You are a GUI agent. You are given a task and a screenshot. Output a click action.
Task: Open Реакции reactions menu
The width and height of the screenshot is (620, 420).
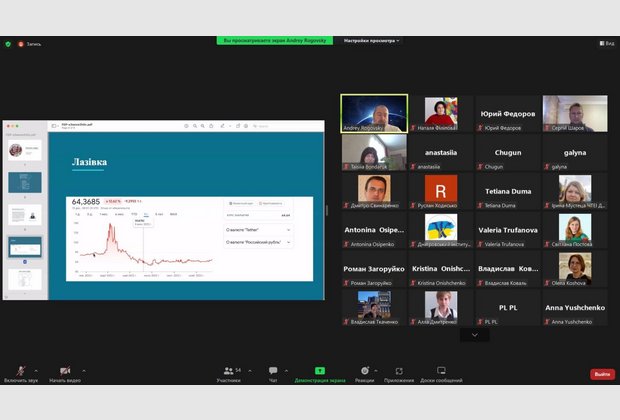pos(365,374)
